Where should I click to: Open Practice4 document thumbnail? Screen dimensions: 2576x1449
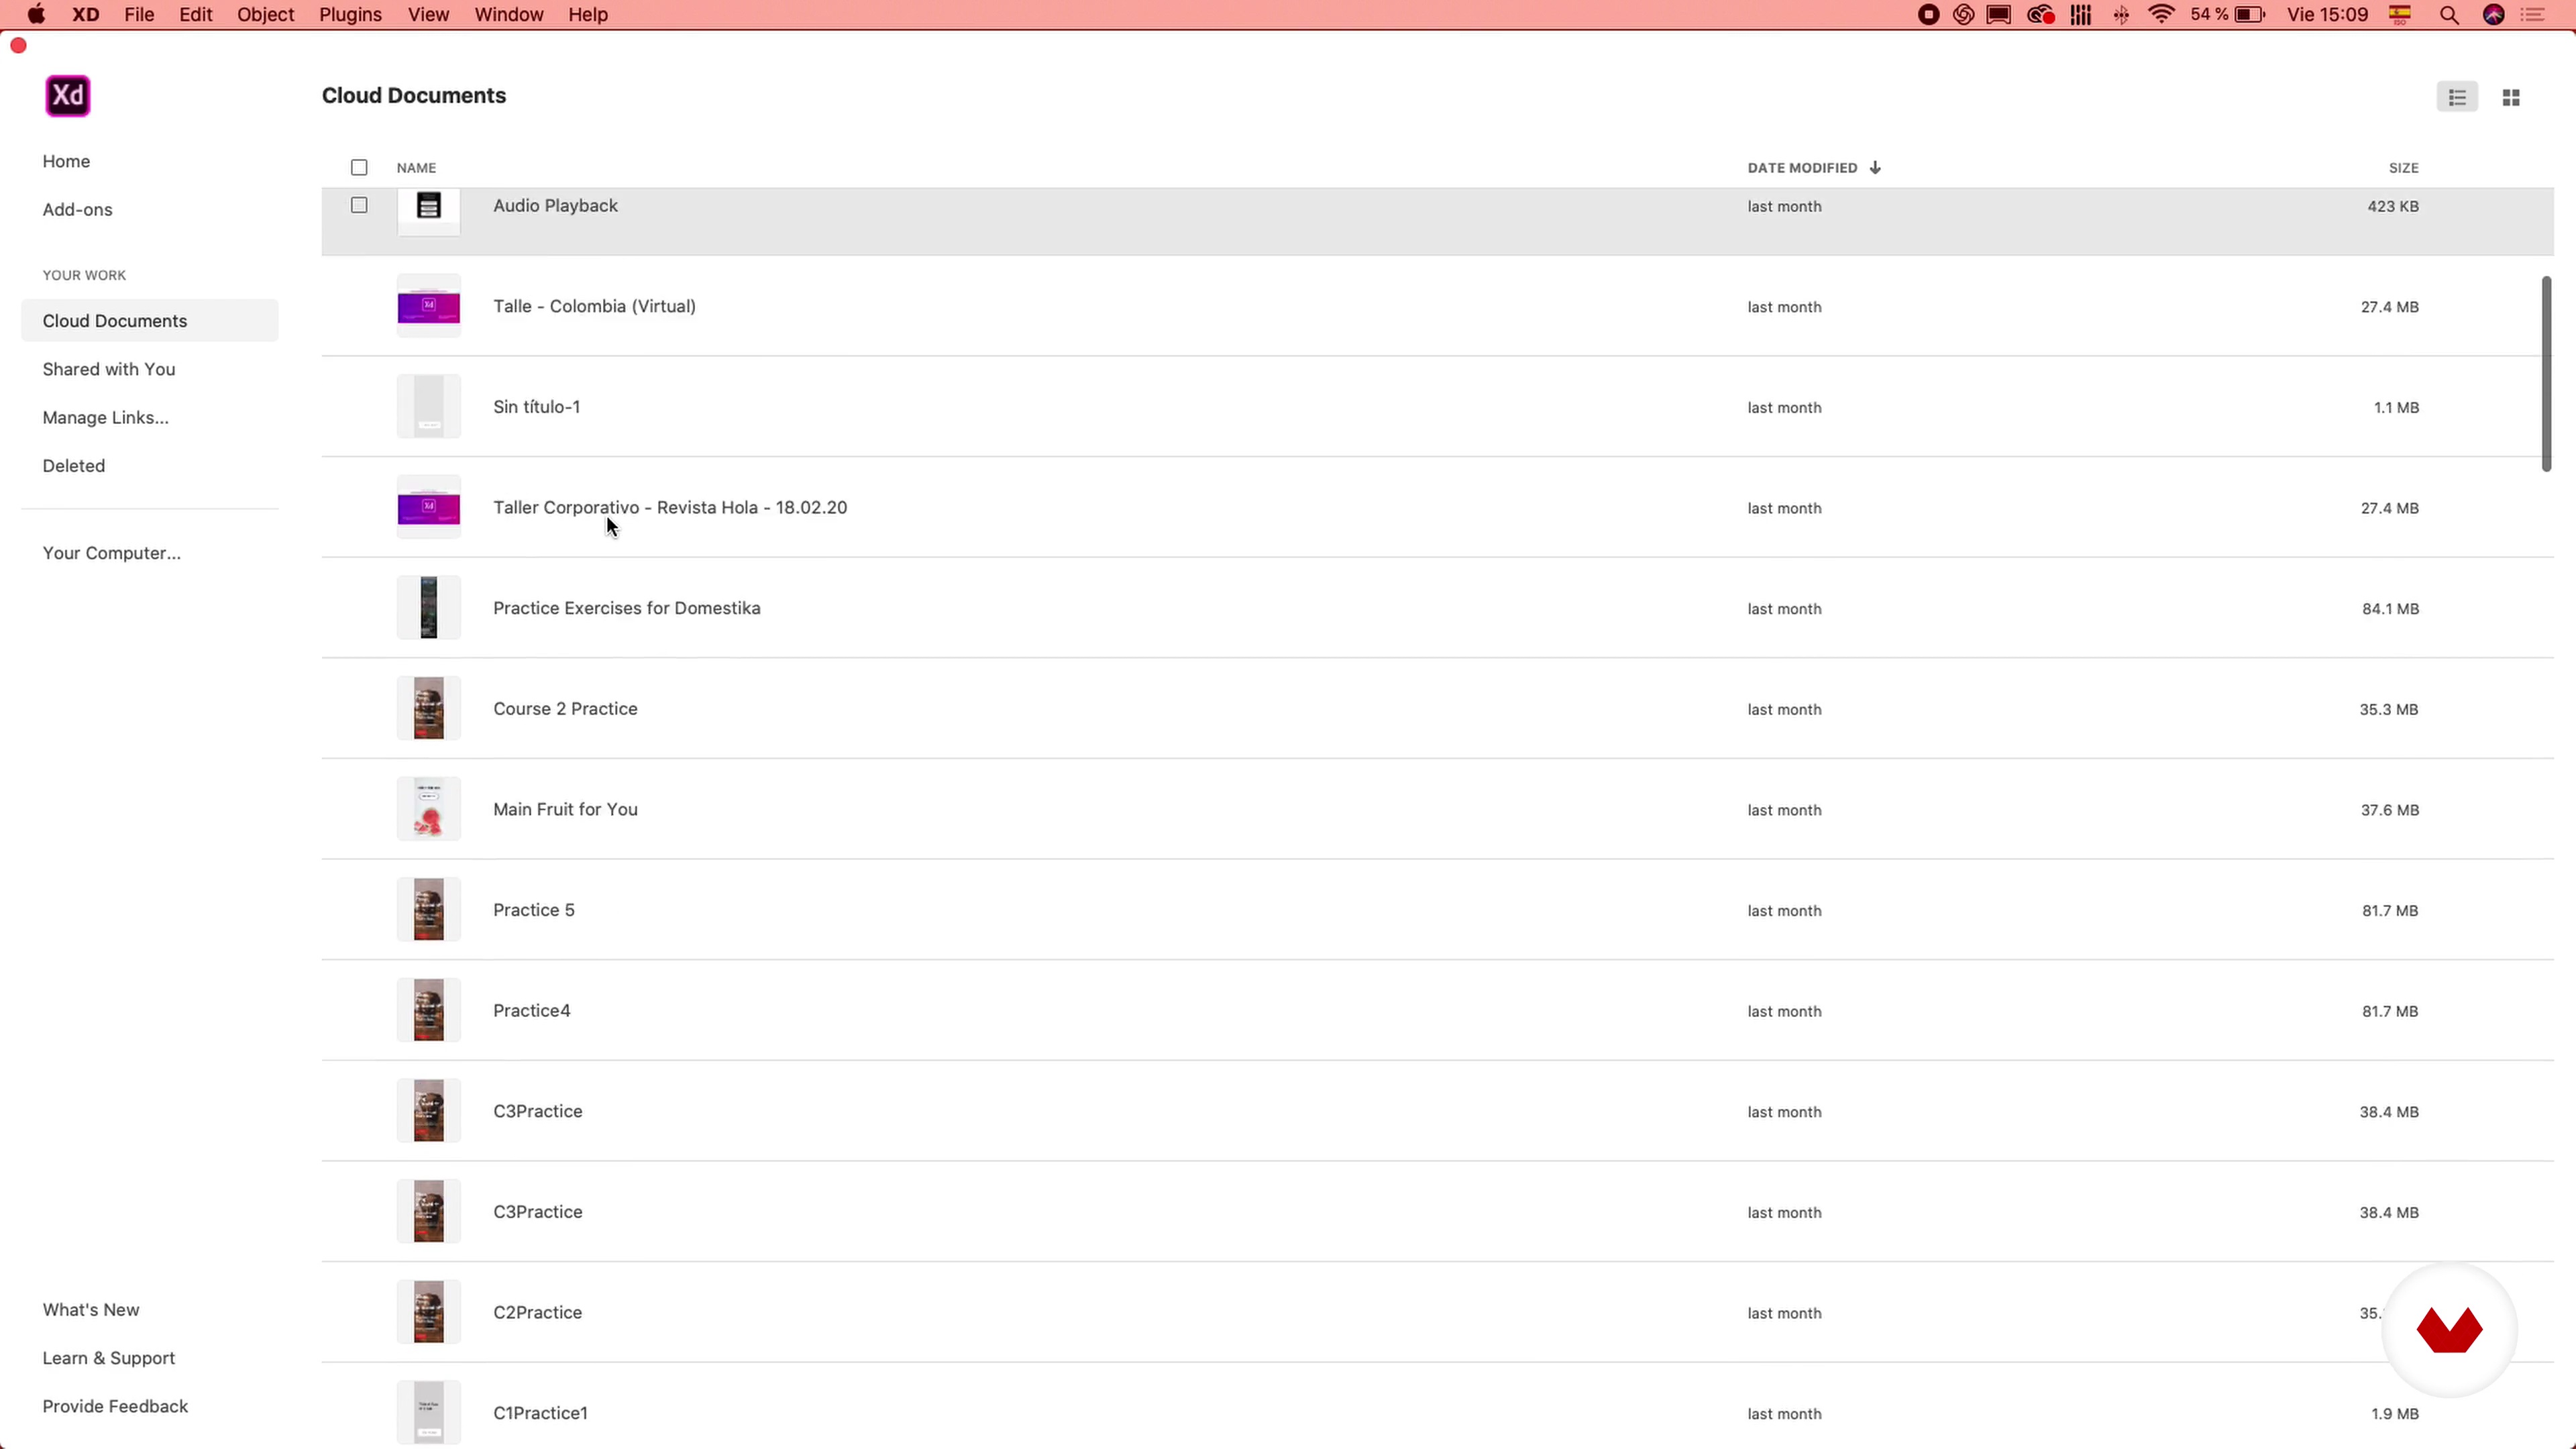429,1010
